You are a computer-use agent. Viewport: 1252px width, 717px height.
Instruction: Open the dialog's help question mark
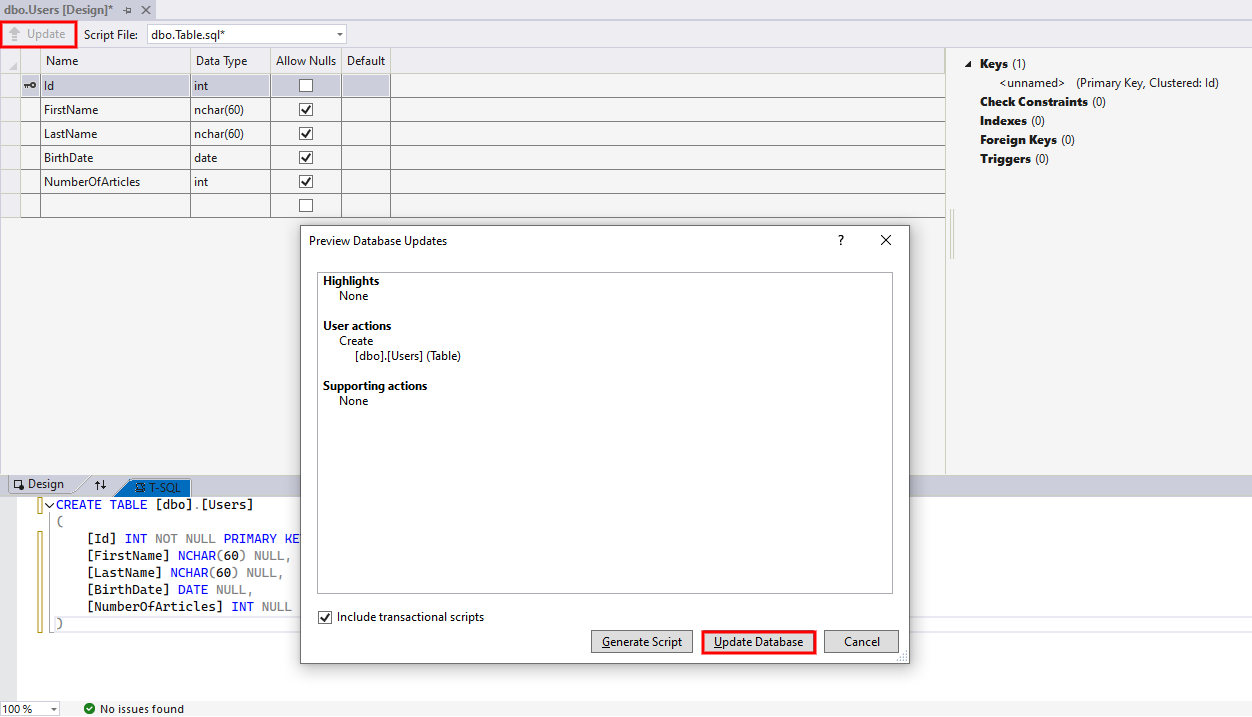point(841,241)
